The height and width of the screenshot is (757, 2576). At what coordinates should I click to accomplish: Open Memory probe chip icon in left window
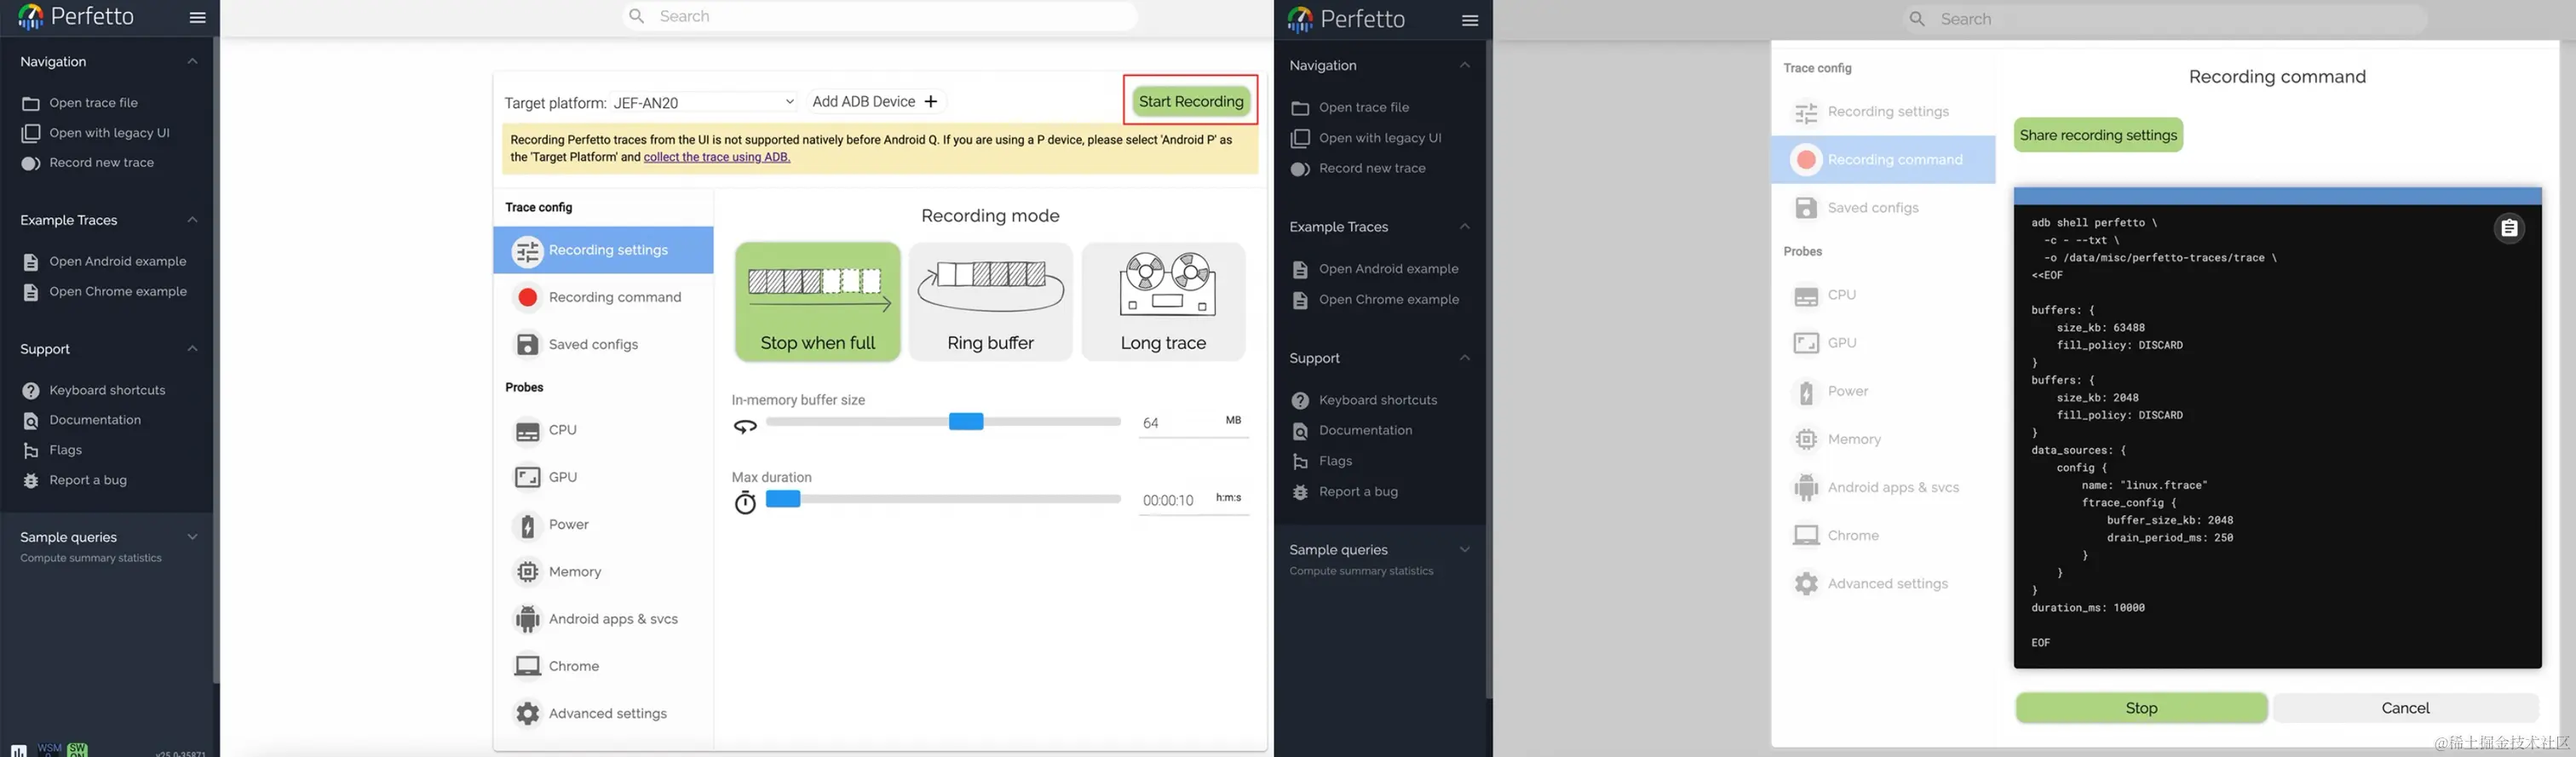[x=527, y=572]
